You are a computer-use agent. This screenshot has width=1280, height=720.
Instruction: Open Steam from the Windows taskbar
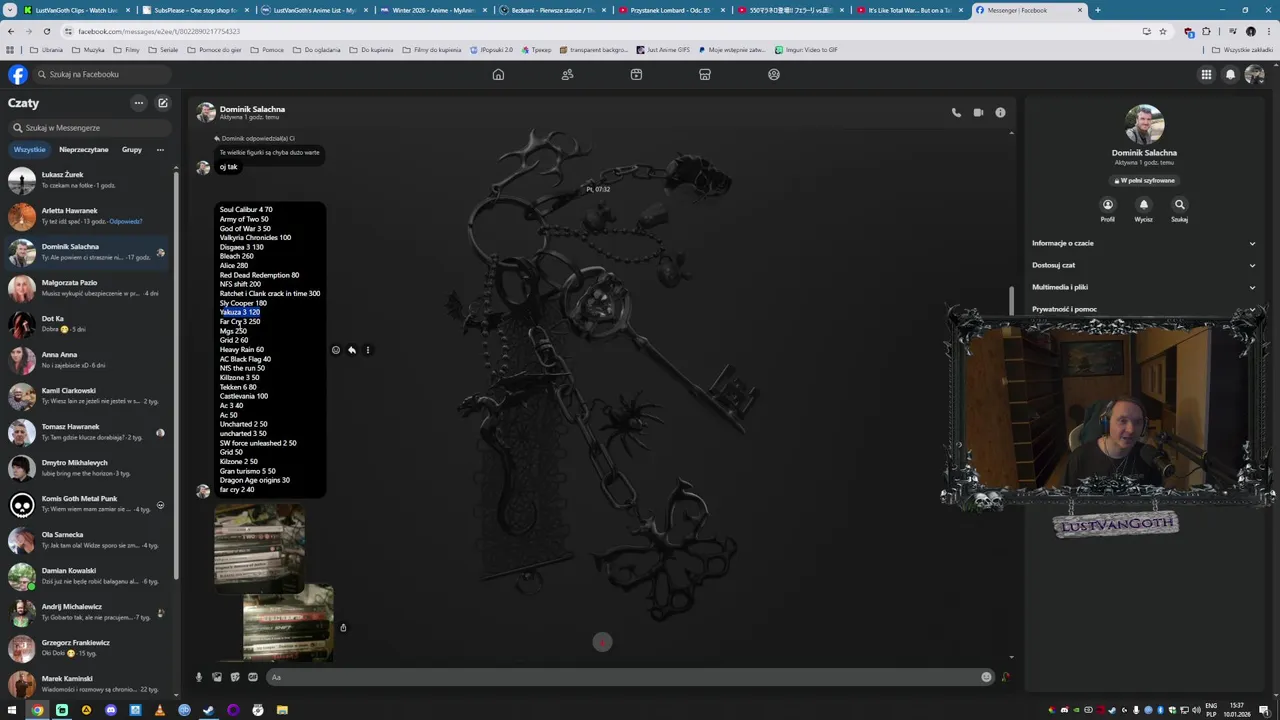pyautogui.click(x=208, y=710)
